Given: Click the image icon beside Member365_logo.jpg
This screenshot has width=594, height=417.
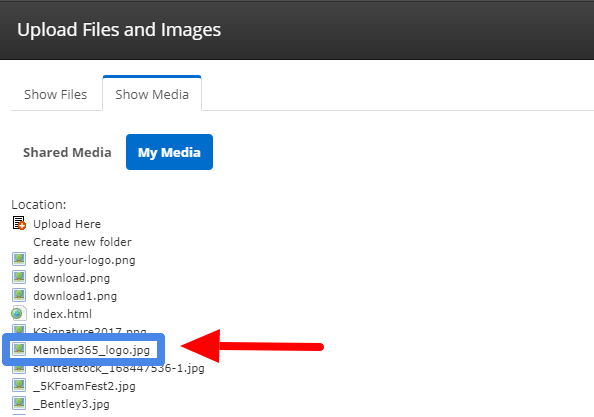Looking at the screenshot, I should [19, 349].
